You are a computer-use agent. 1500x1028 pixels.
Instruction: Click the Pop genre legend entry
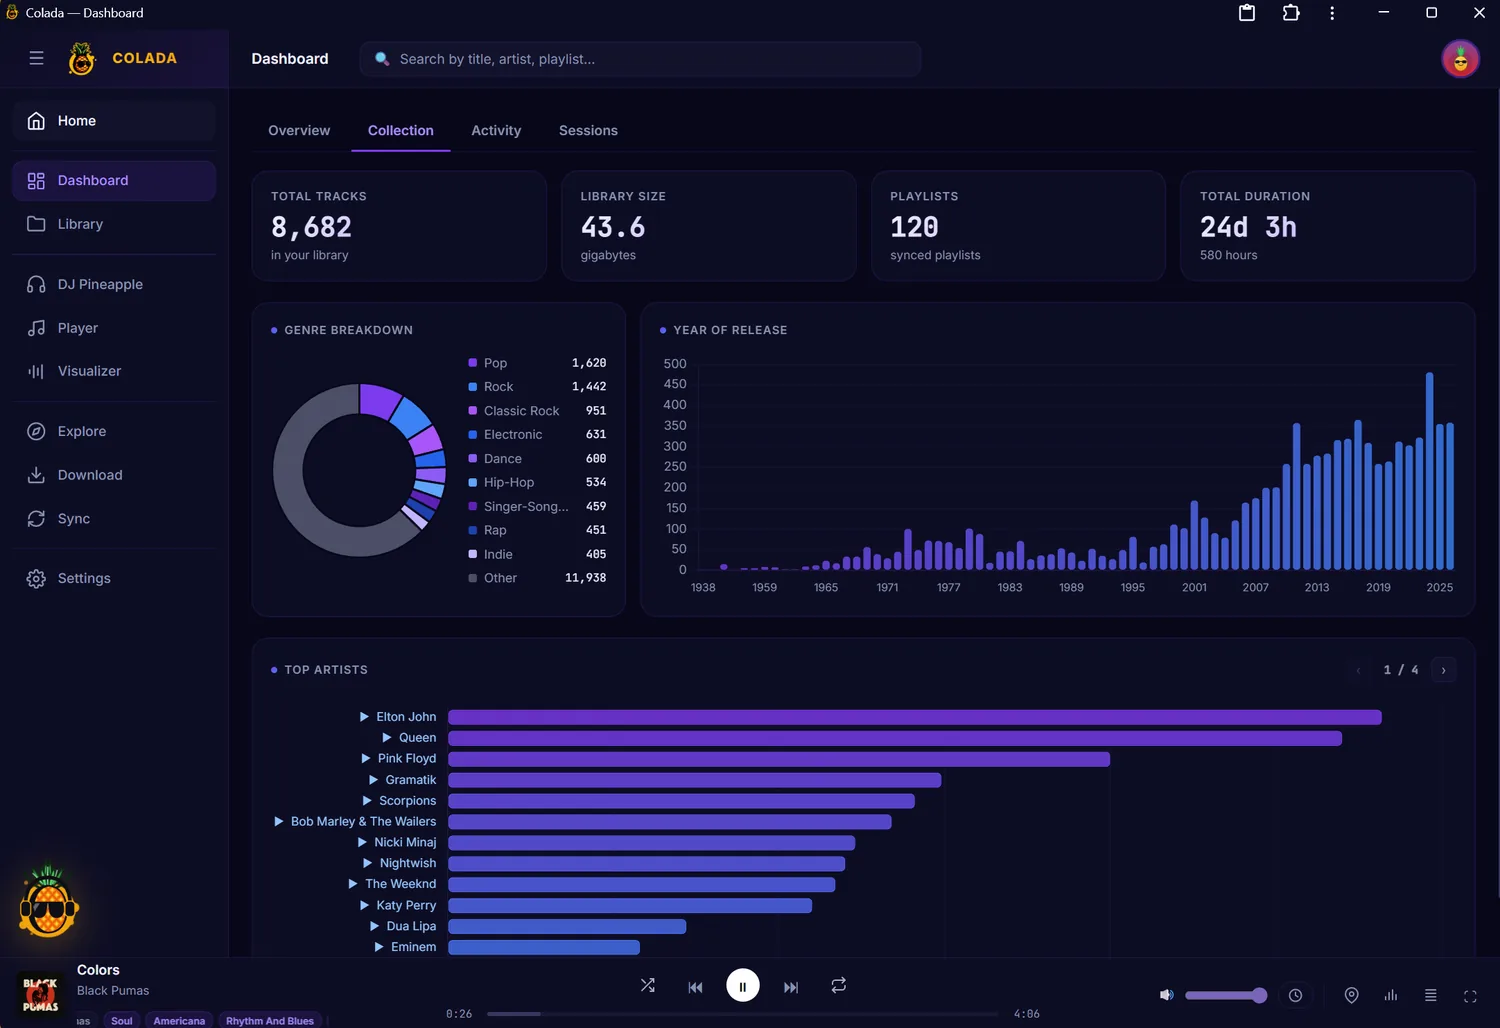click(537, 363)
